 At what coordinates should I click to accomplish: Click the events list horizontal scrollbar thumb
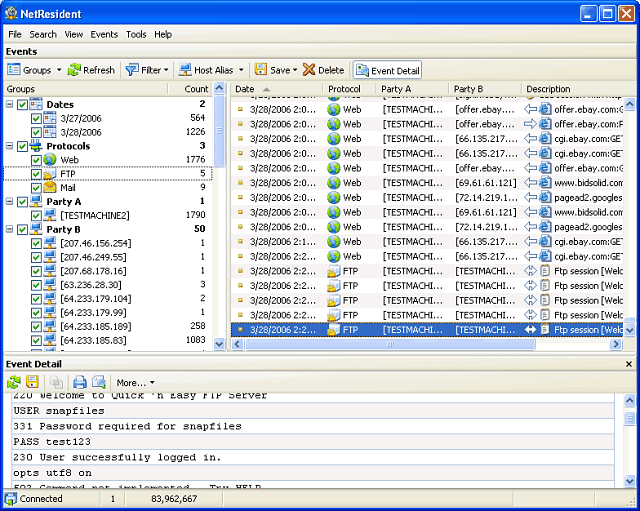tap(390, 344)
